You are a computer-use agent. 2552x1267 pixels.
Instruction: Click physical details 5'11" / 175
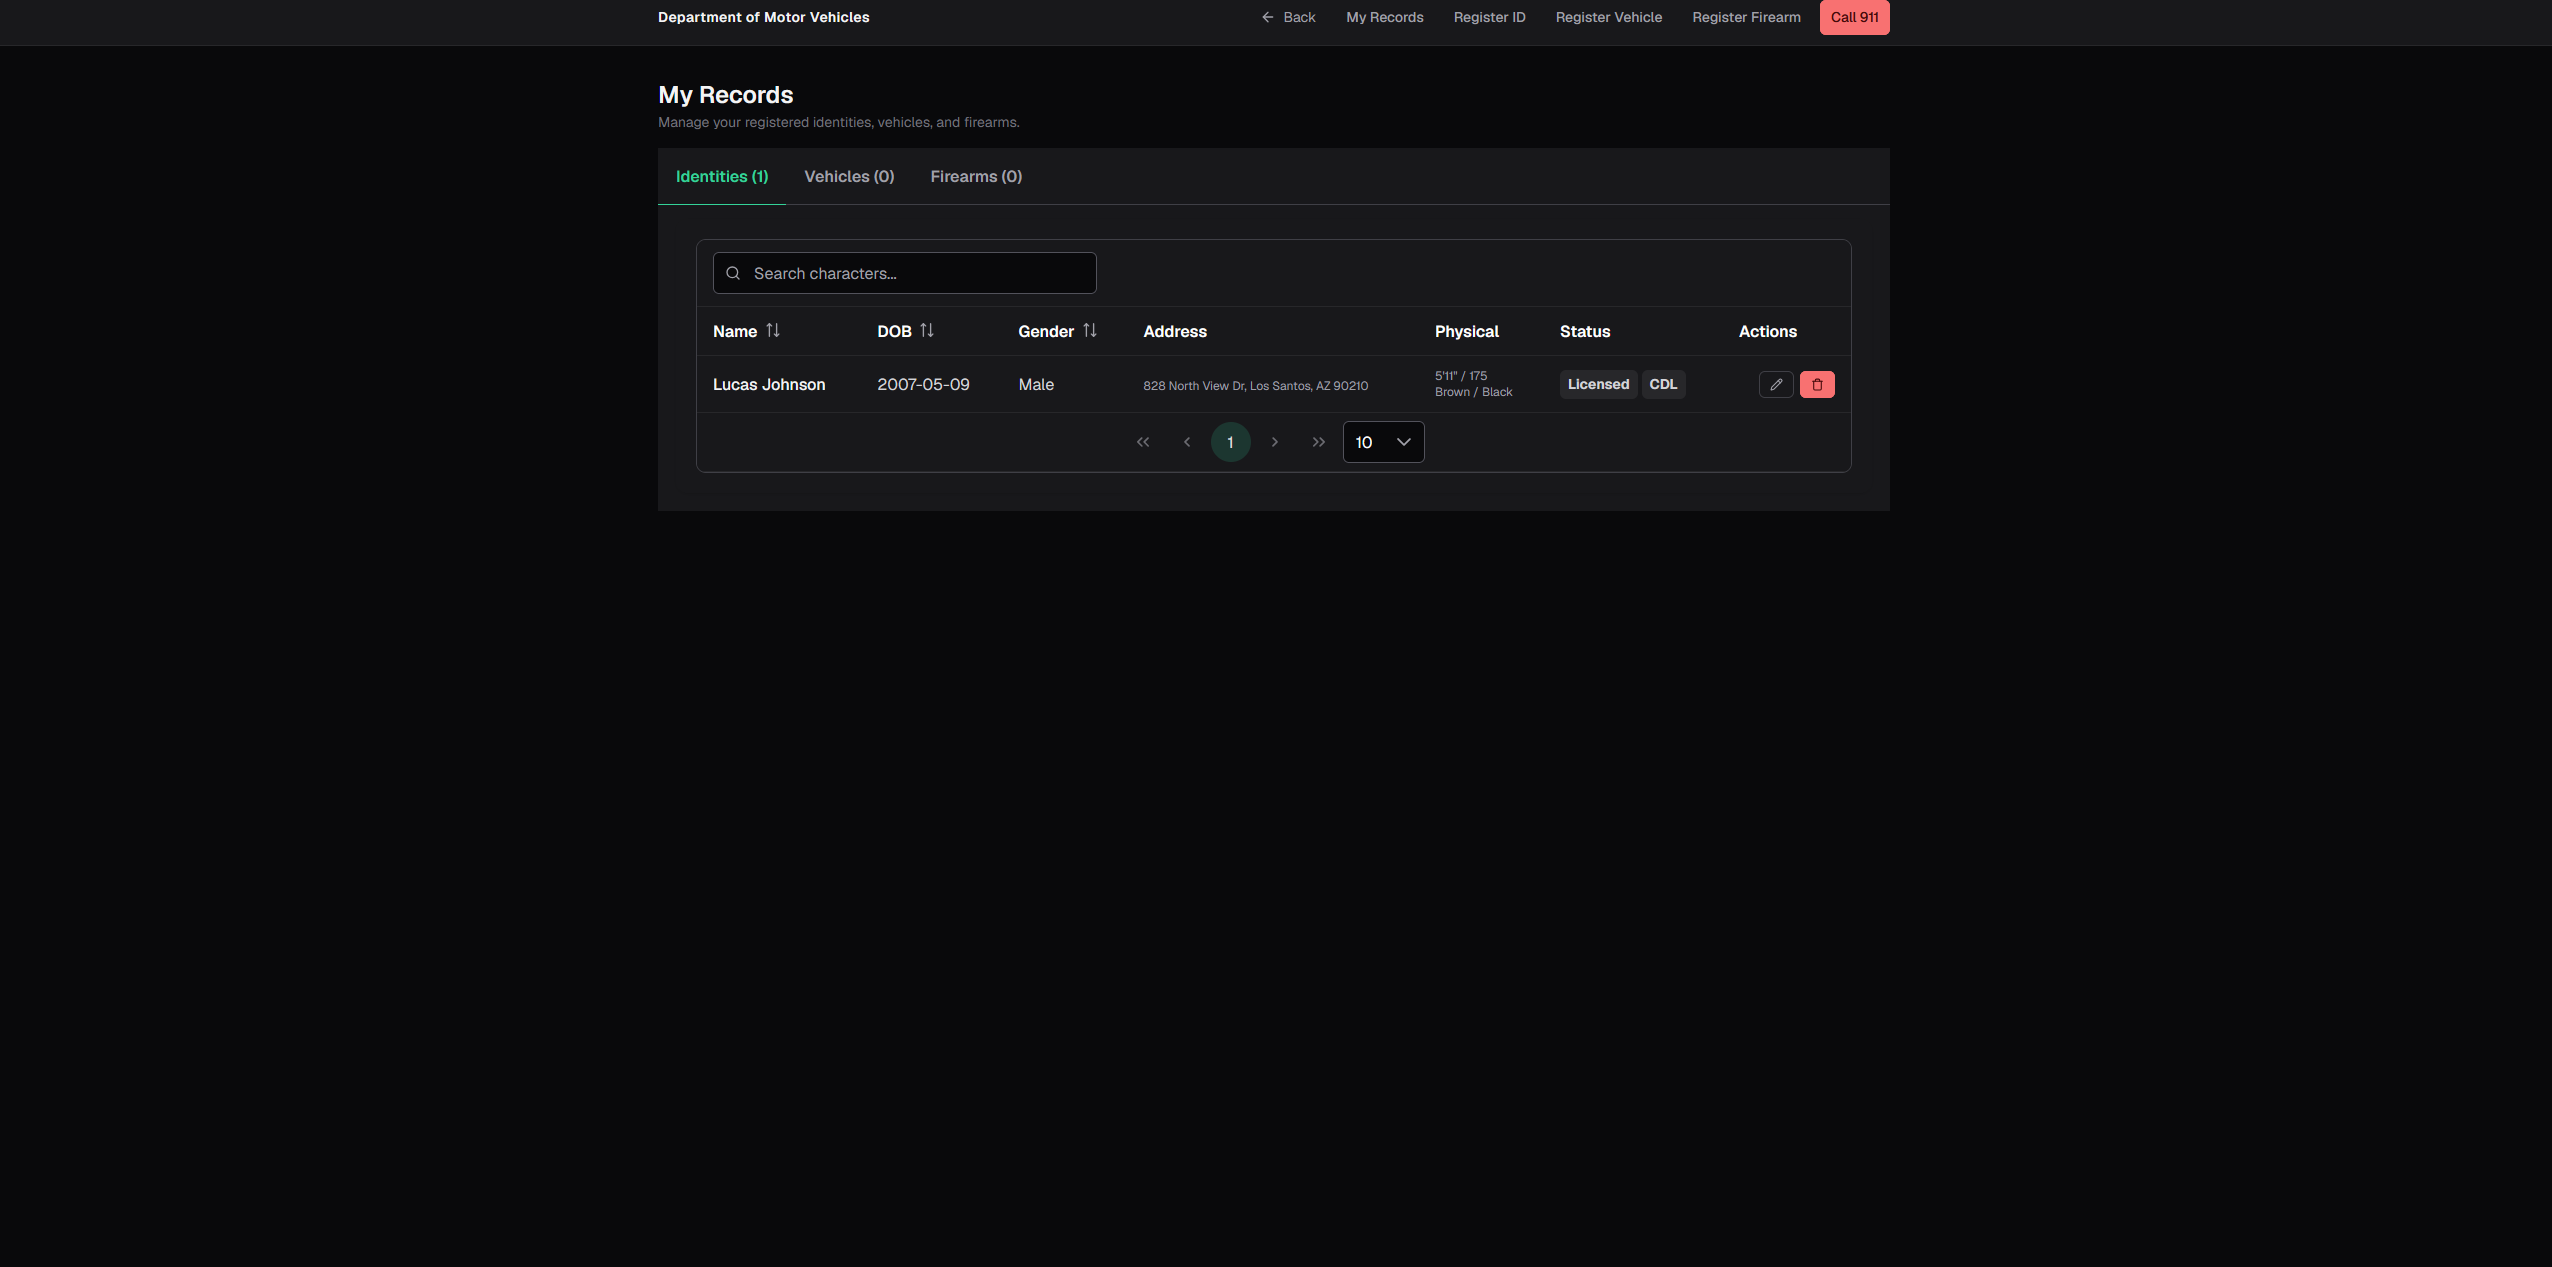coord(1460,376)
